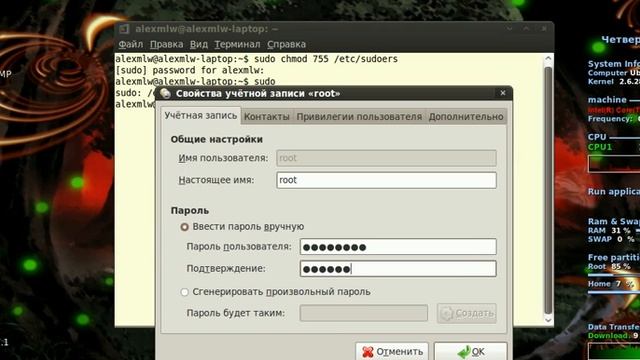Close the root account properties dialog

(x=503, y=93)
